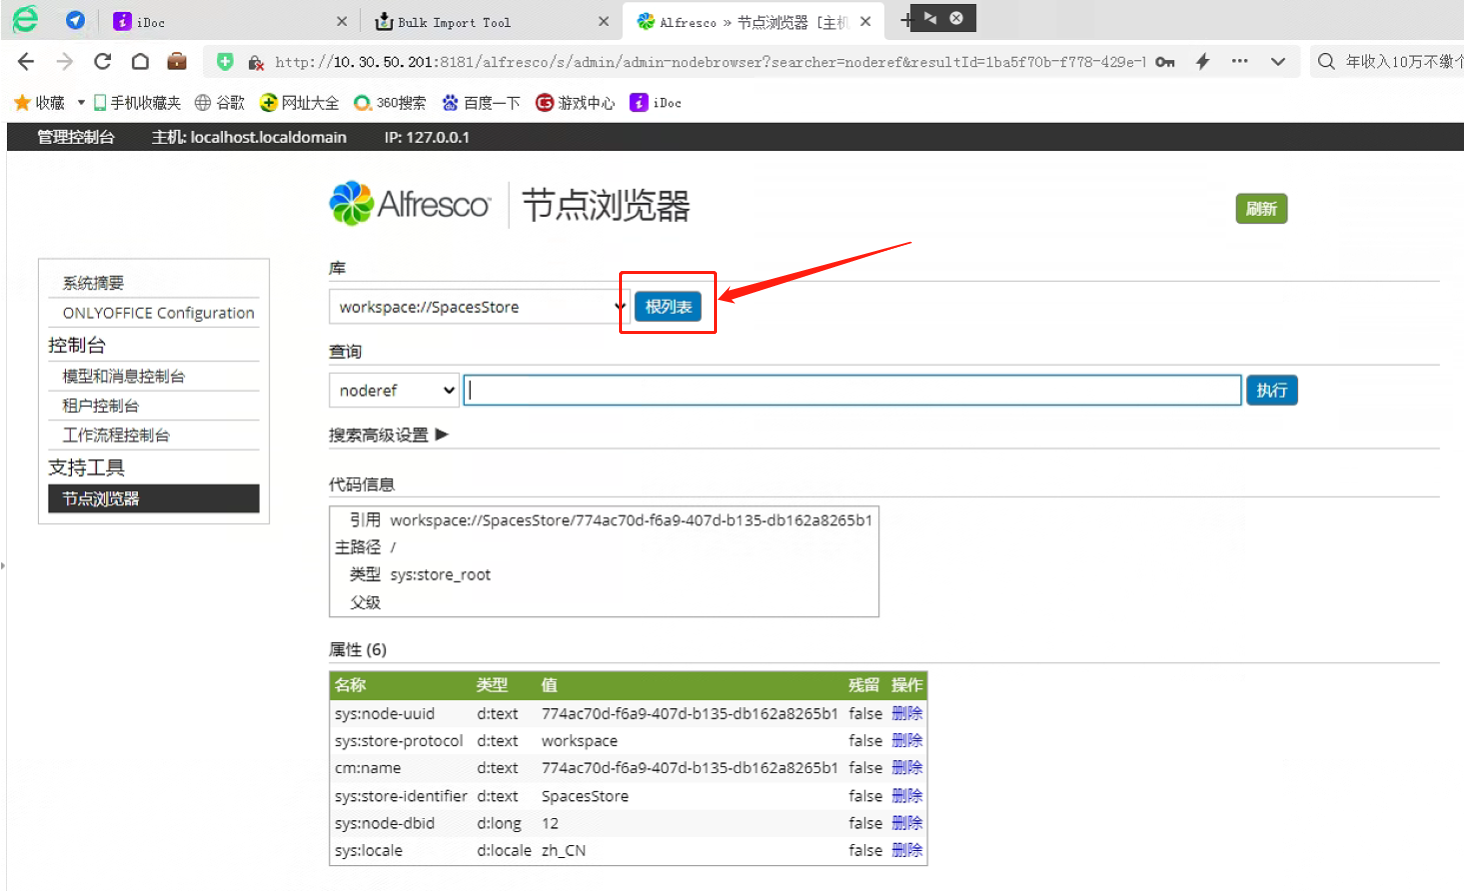The width and height of the screenshot is (1464, 891).
Task: Click the green shield security icon
Action: pyautogui.click(x=225, y=62)
